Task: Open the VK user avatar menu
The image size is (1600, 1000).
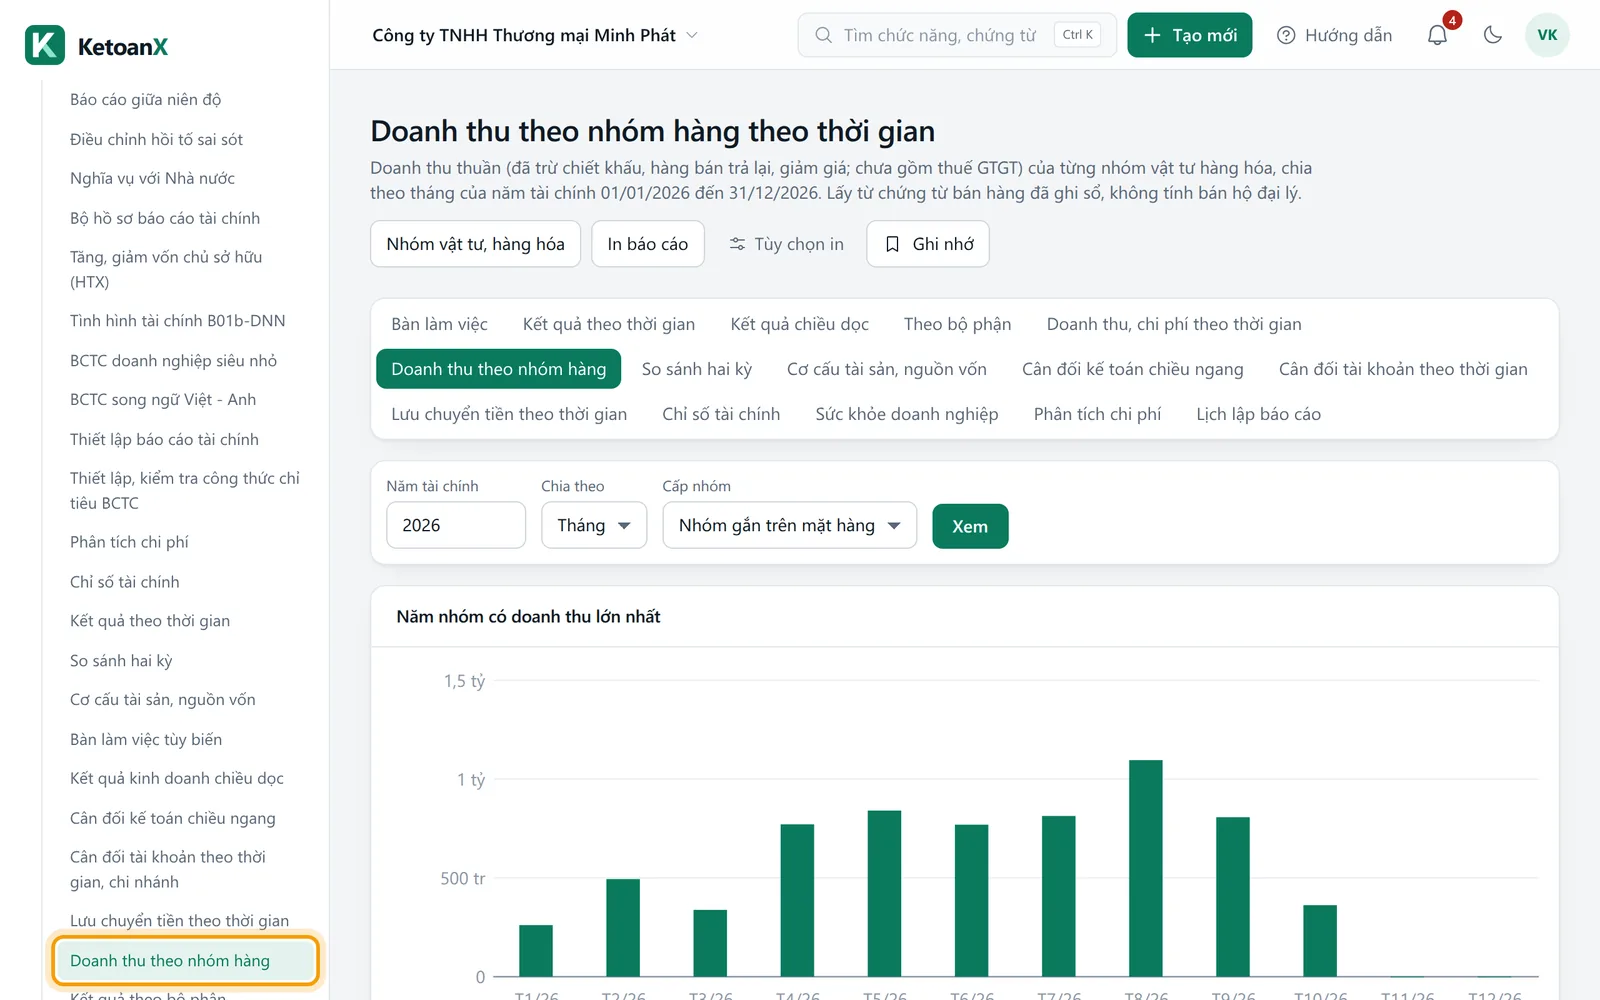Action: pyautogui.click(x=1547, y=35)
